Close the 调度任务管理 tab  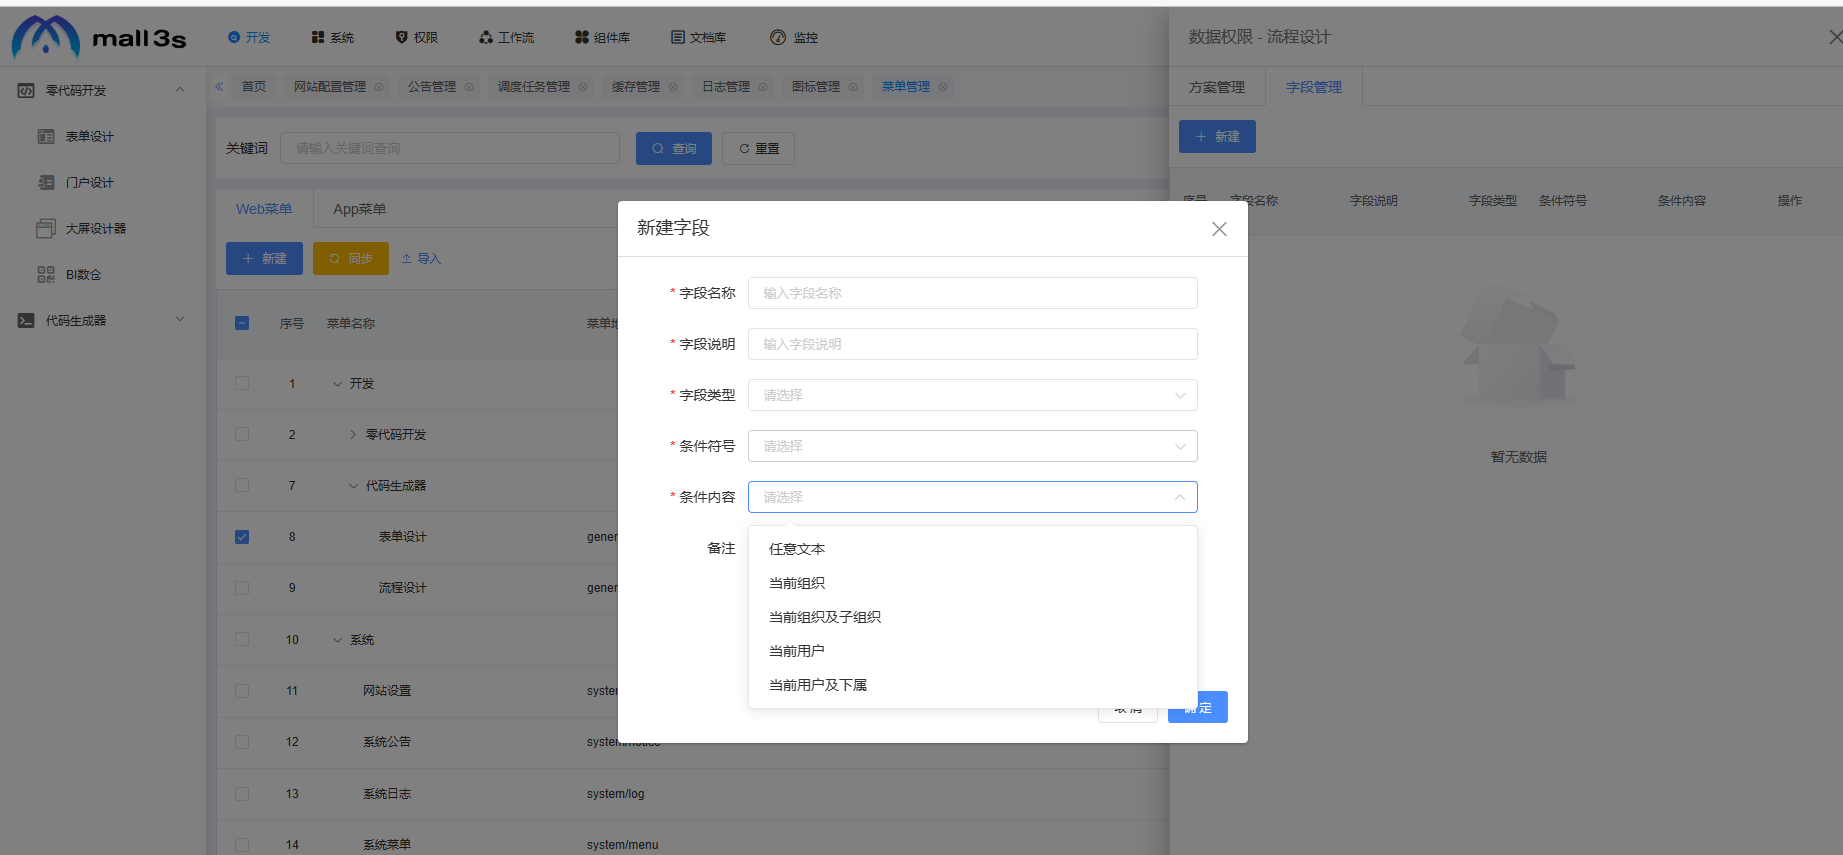[x=583, y=87]
